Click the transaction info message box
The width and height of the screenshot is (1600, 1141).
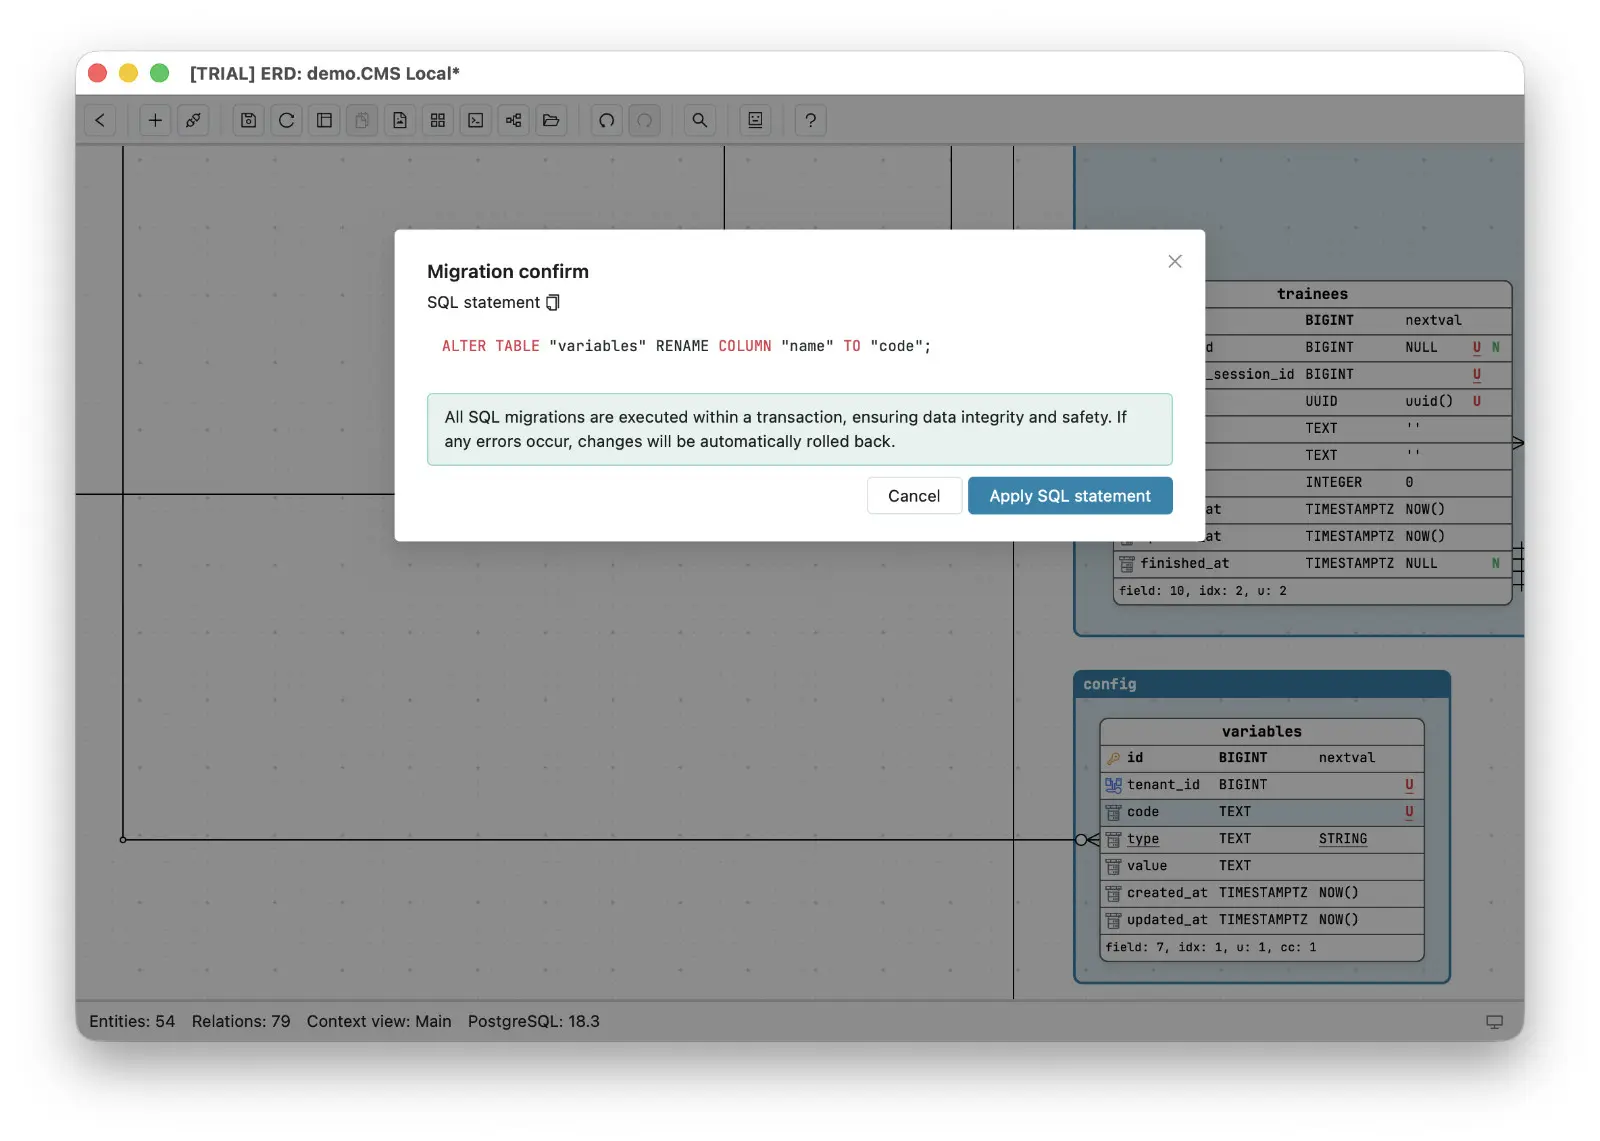click(800, 429)
